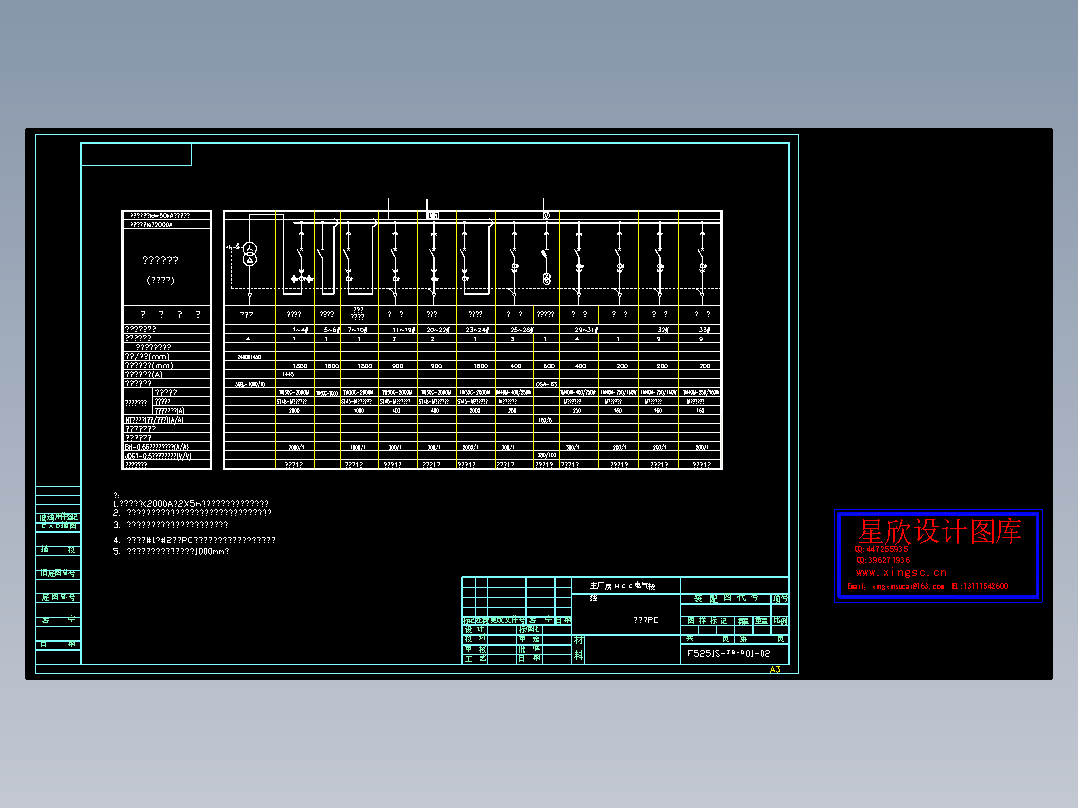The image size is (1078, 808).
Task: Select the OSA-63 cell in the table
Action: [546, 384]
